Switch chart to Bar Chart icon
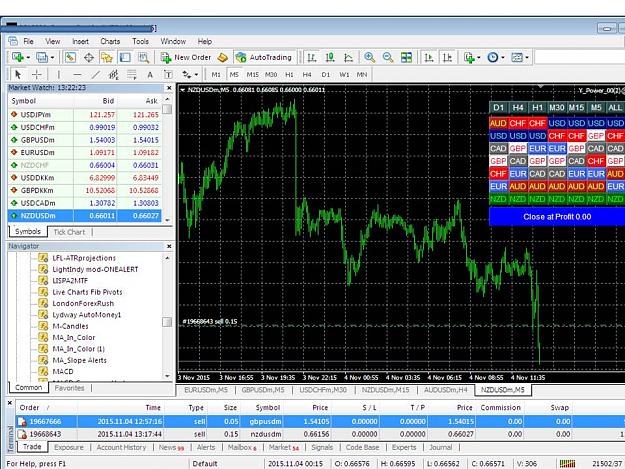This screenshot has width=625, height=469. [312, 57]
